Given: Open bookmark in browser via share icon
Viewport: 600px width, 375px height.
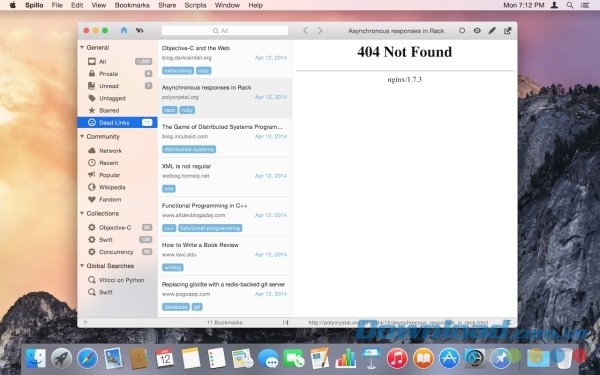Looking at the screenshot, I should coord(507,31).
